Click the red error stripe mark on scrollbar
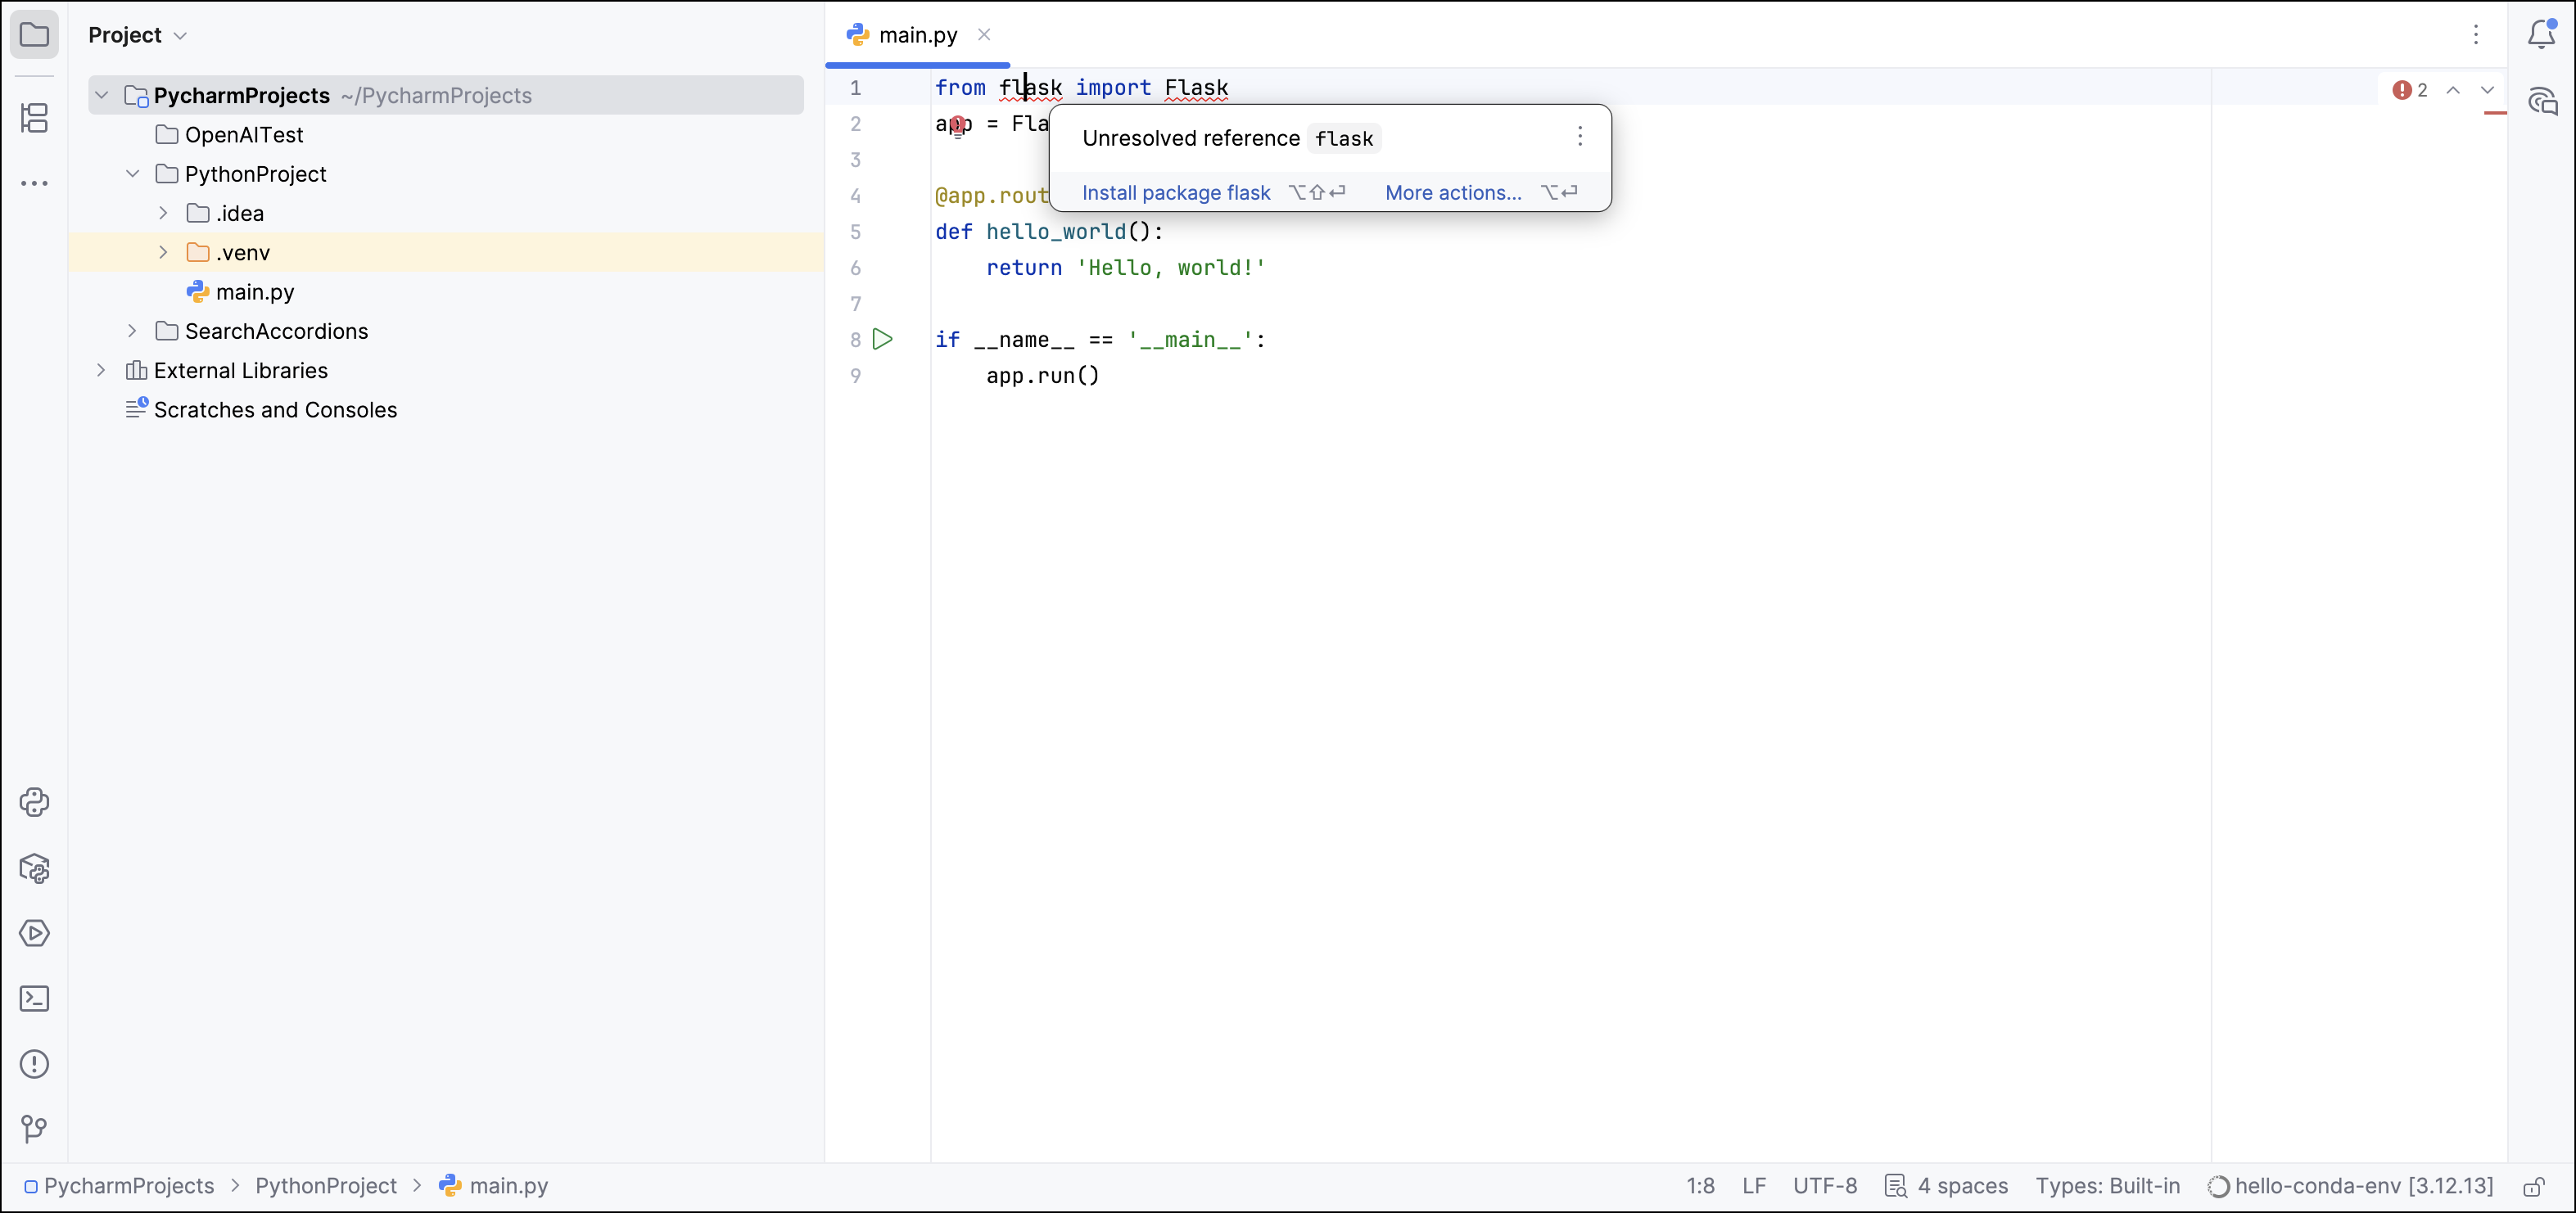Image resolution: width=2576 pixels, height=1213 pixels. tap(2495, 113)
